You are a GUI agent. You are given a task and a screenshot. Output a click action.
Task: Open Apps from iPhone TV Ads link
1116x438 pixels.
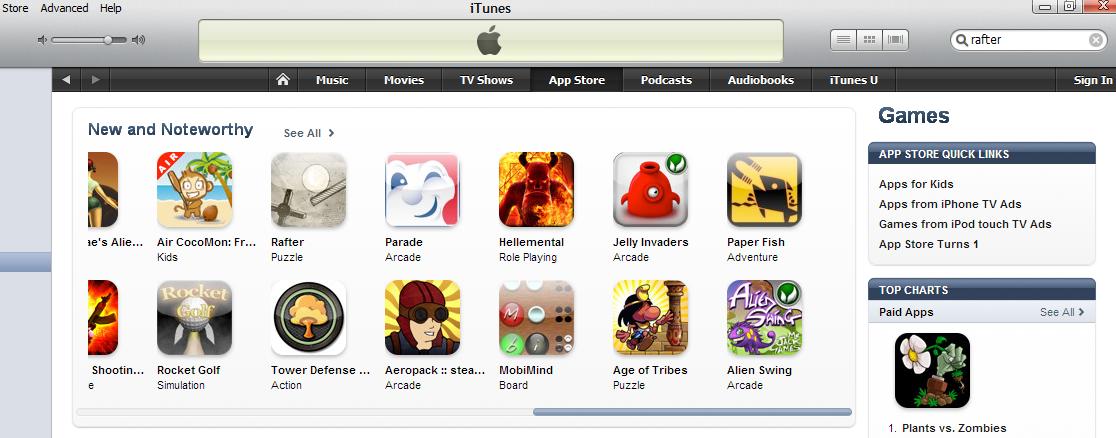click(x=949, y=204)
